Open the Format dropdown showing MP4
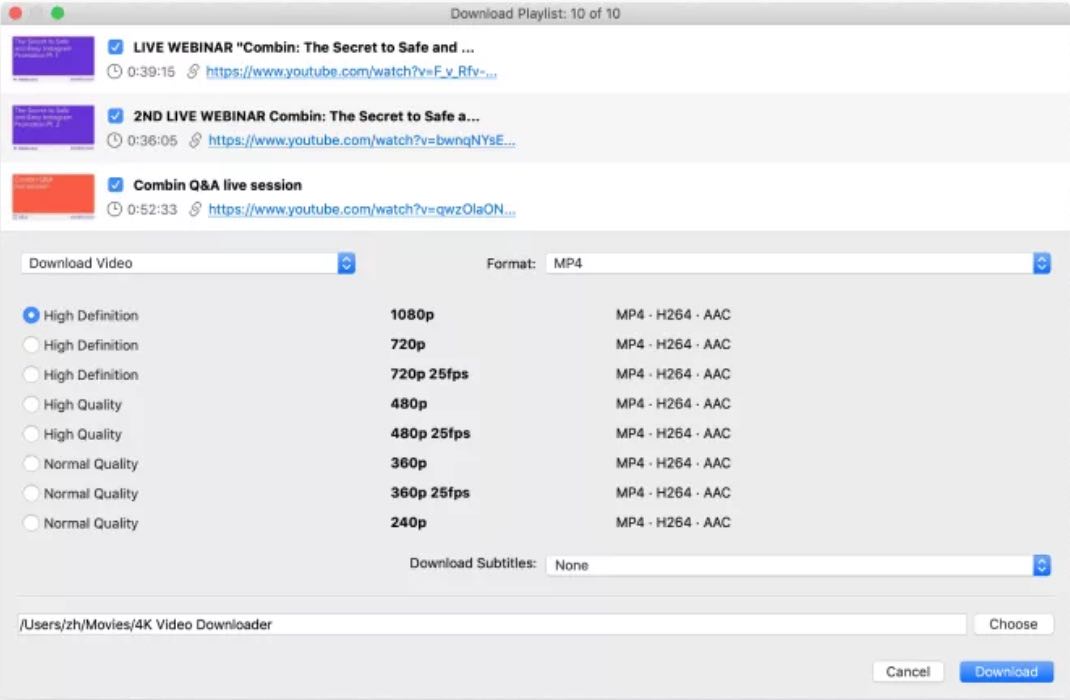 tap(797, 262)
